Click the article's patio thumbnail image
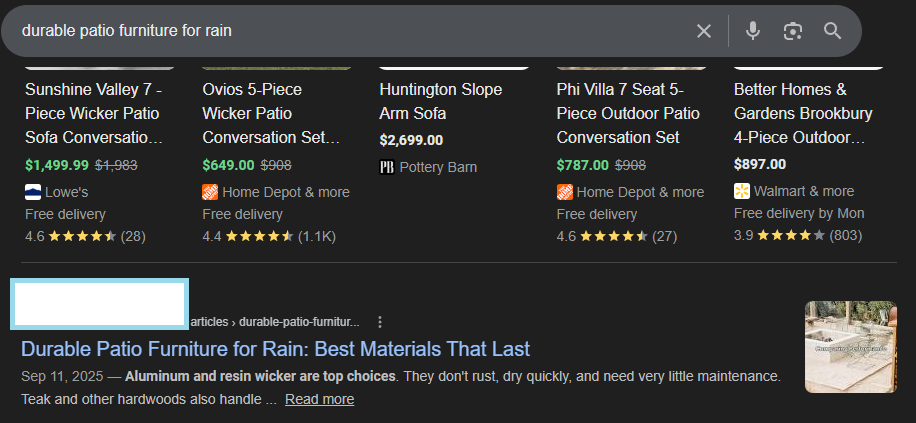 tap(850, 347)
